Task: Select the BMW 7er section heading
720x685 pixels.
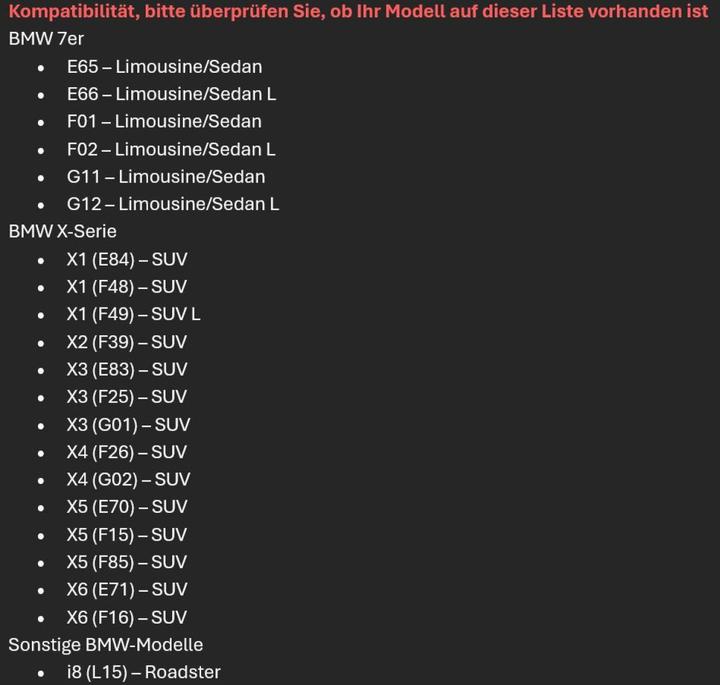Action: coord(46,39)
